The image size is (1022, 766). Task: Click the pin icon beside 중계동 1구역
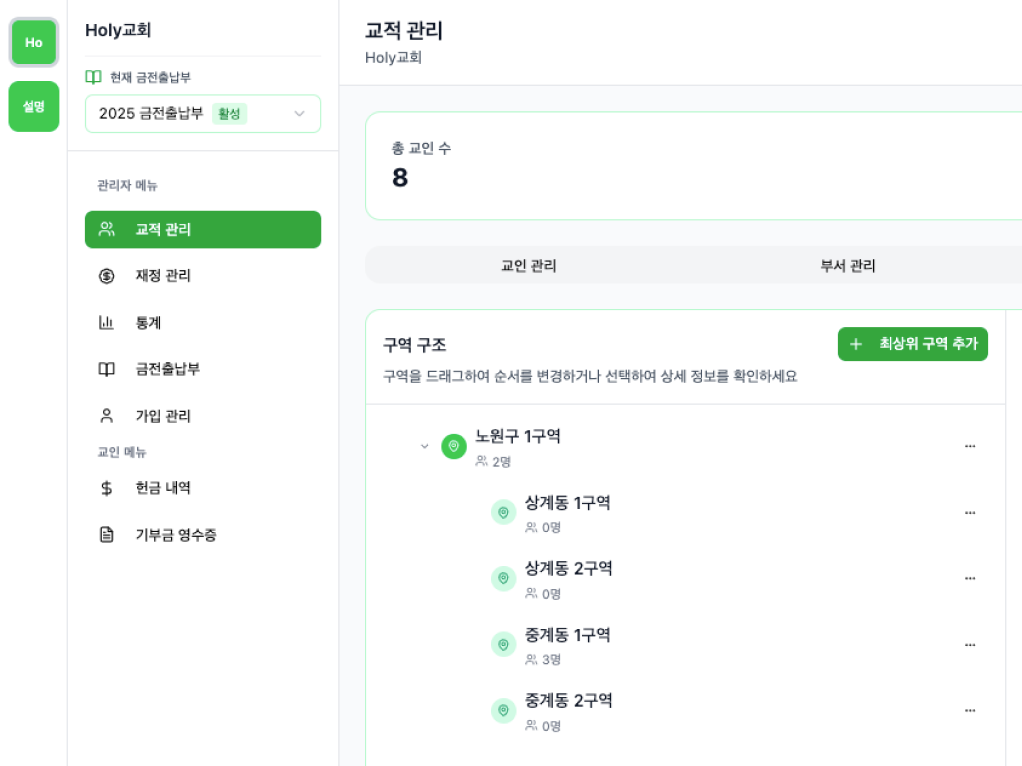pos(503,644)
